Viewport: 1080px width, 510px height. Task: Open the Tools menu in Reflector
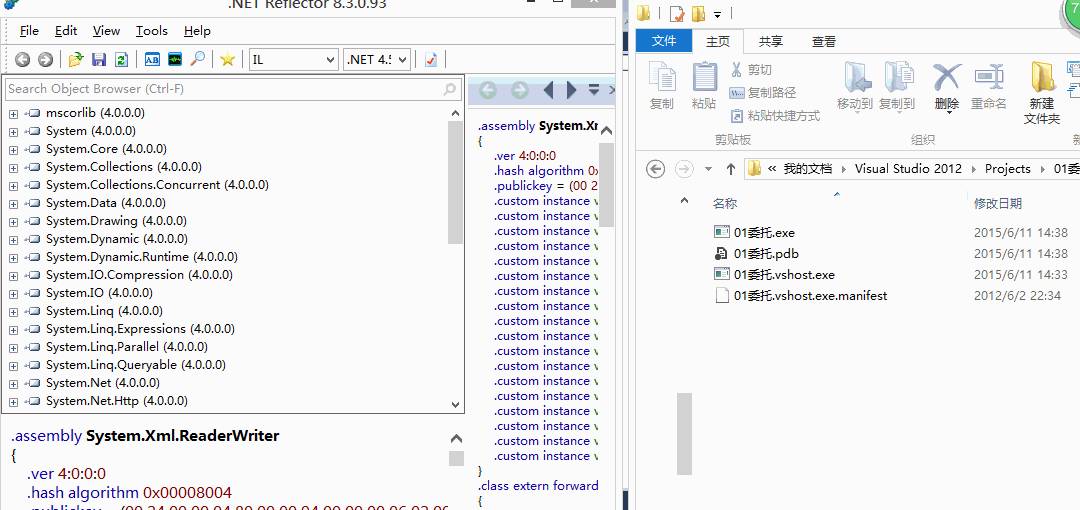152,31
